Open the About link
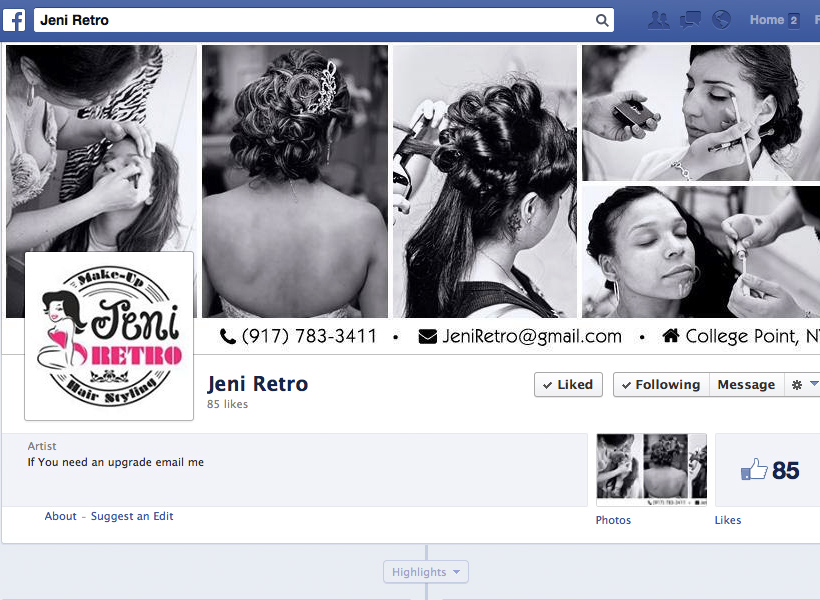The height and width of the screenshot is (600, 820). coord(60,516)
